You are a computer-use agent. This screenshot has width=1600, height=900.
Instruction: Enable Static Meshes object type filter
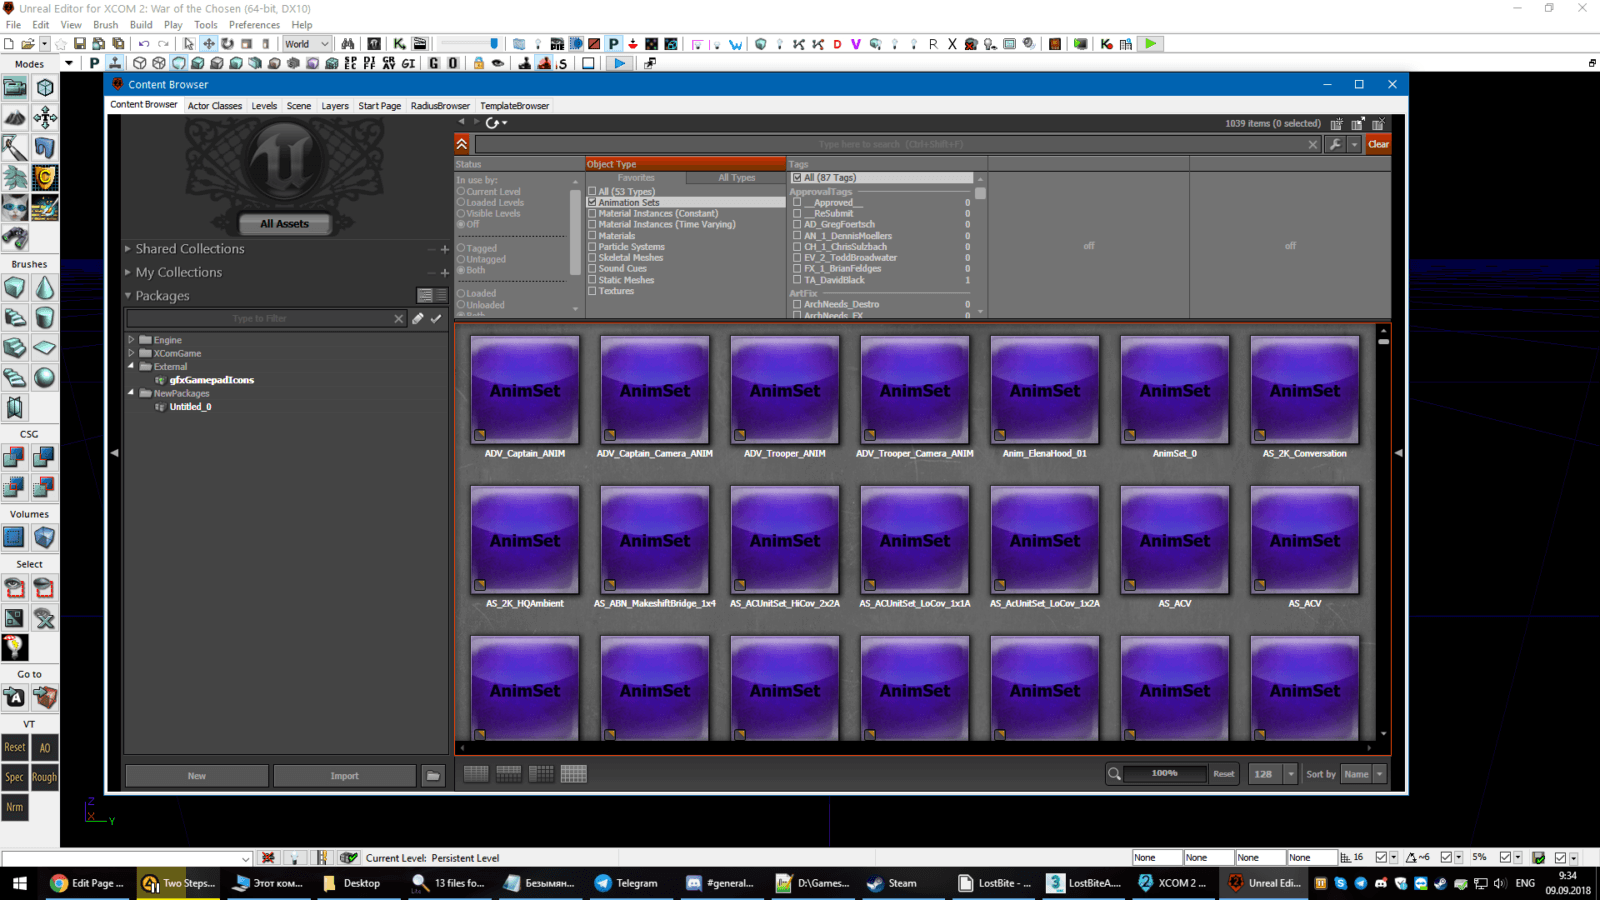(x=592, y=280)
